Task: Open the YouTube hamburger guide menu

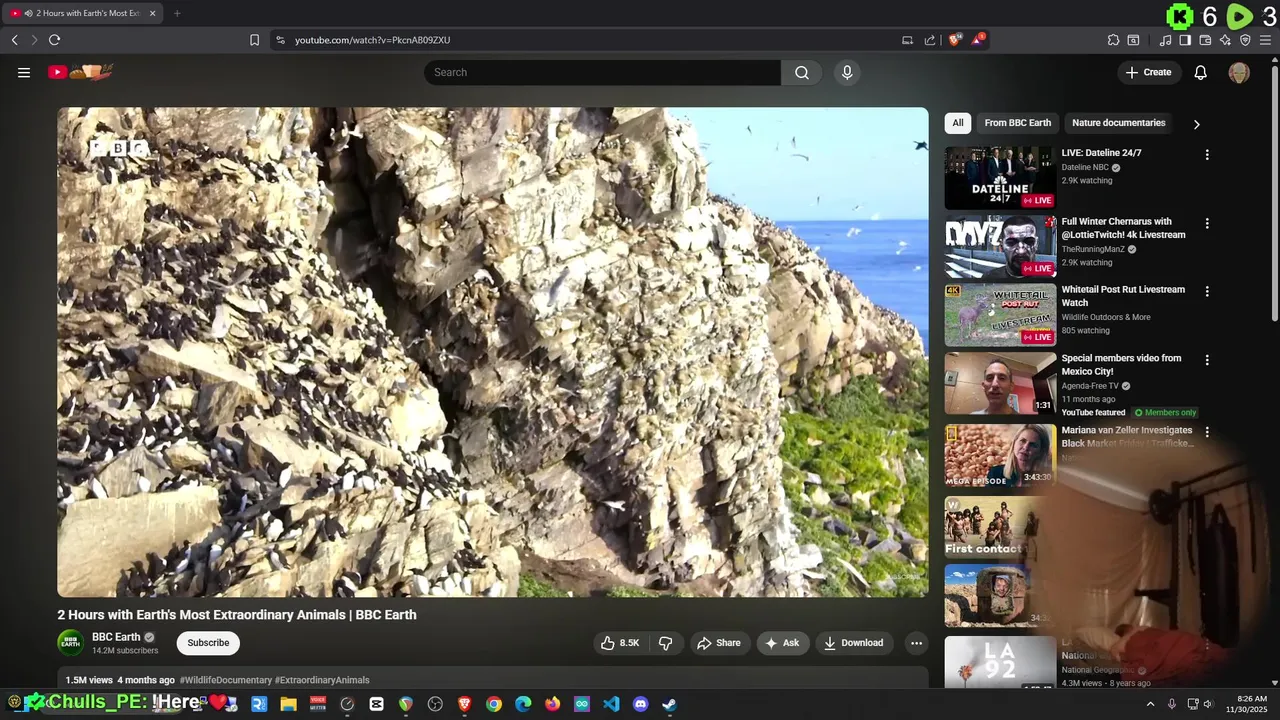Action: (24, 72)
